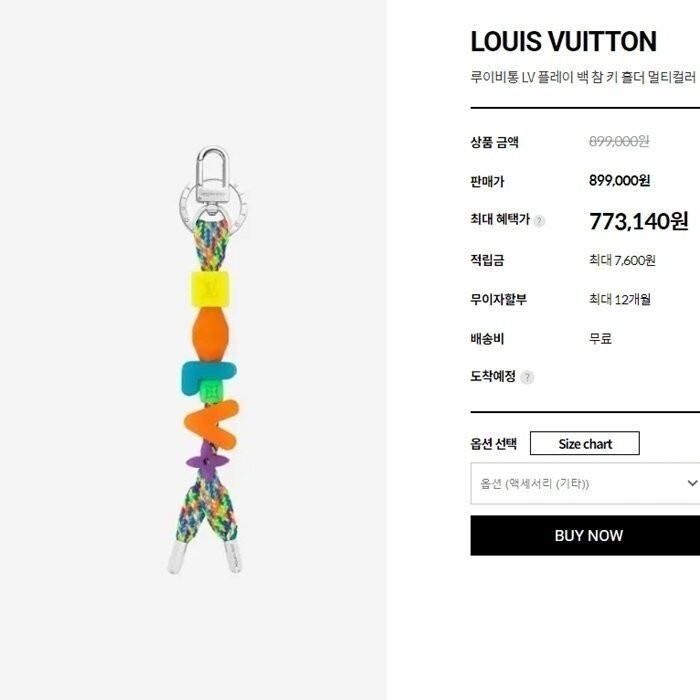Screen dimensions: 700x700
Task: Click the yellow LV cube bead
Action: (210, 289)
